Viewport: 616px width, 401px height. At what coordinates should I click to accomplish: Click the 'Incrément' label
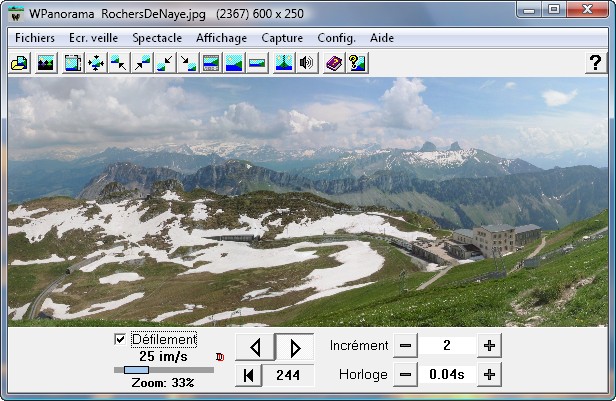pos(359,346)
